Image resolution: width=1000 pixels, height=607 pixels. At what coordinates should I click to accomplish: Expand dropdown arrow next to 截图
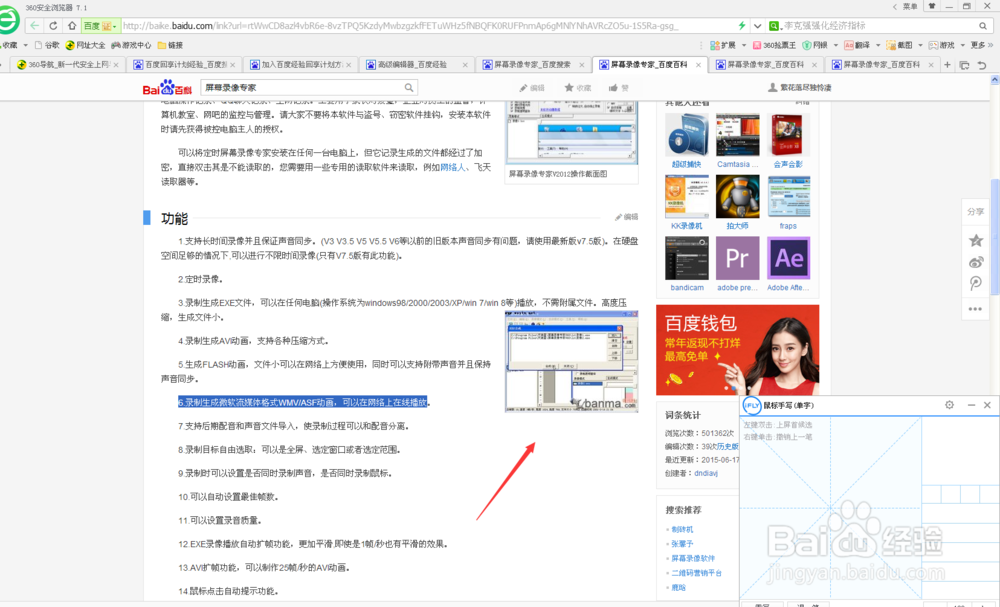[x=920, y=45]
